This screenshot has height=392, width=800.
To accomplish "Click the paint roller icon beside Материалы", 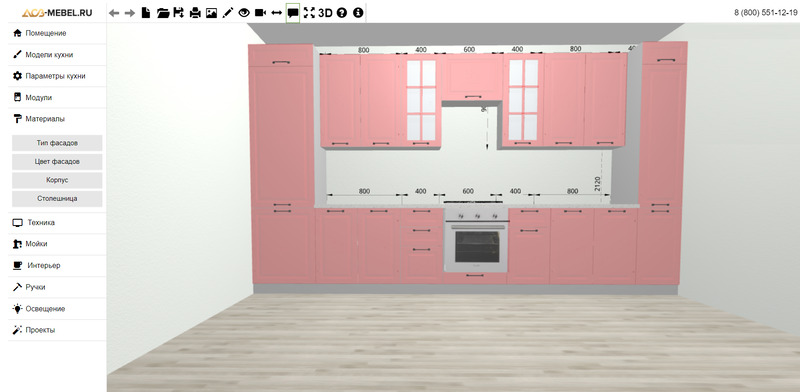I will (17, 119).
